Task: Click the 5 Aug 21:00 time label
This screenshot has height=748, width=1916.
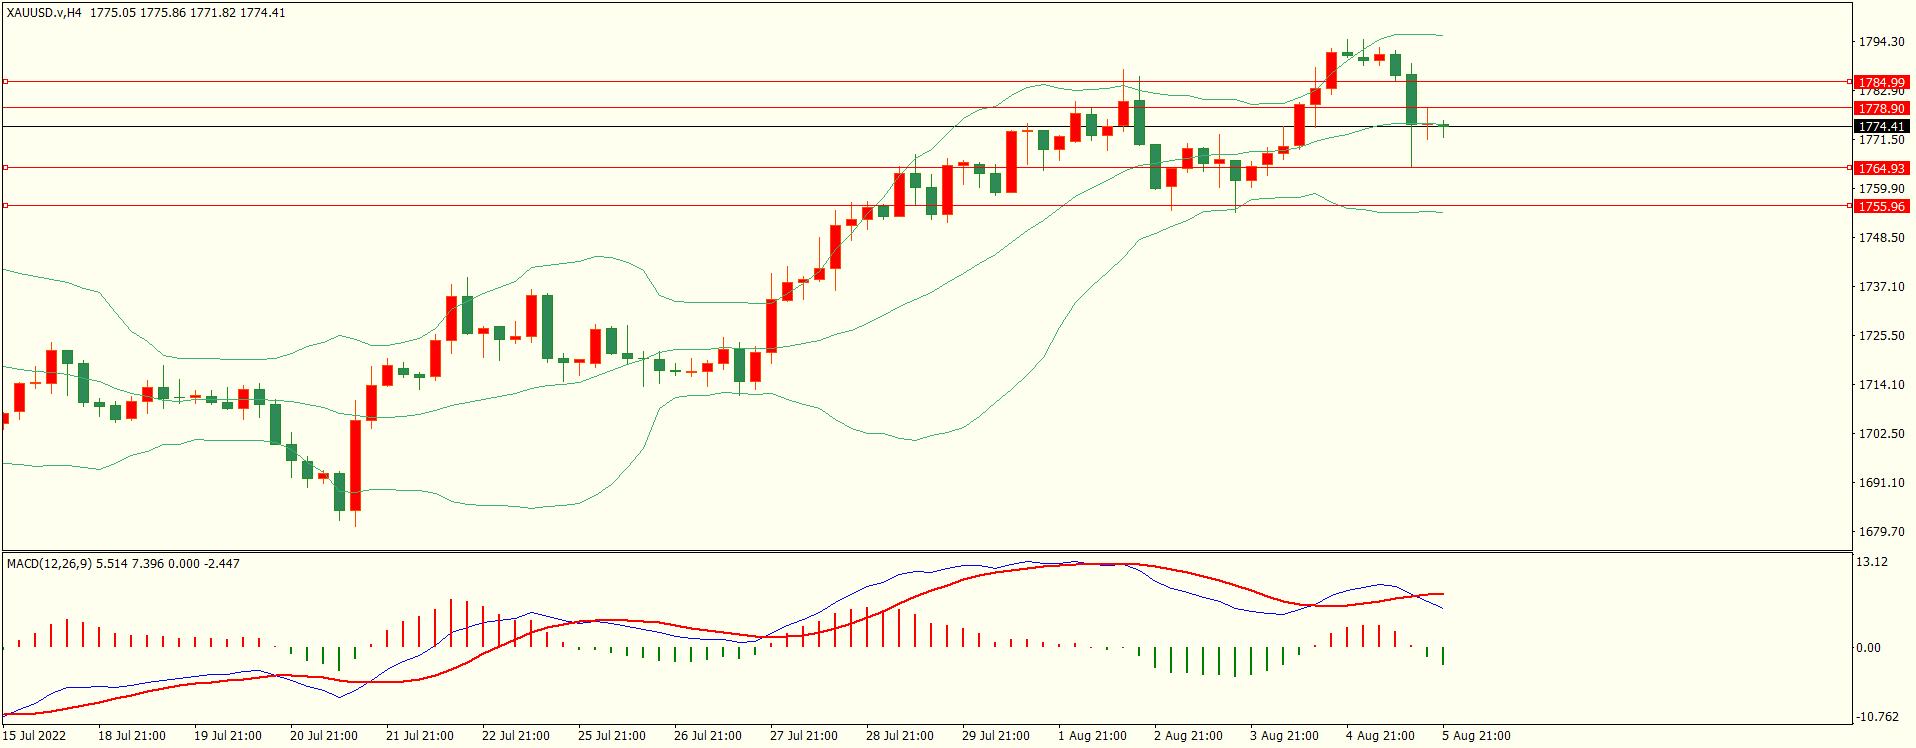Action: pyautogui.click(x=1476, y=736)
